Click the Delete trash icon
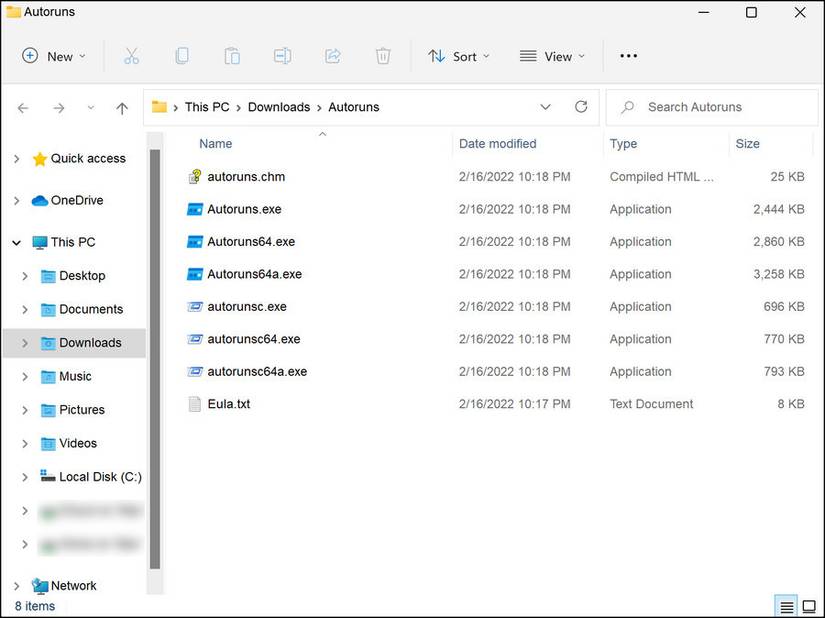This screenshot has height=618, width=825. (x=383, y=56)
